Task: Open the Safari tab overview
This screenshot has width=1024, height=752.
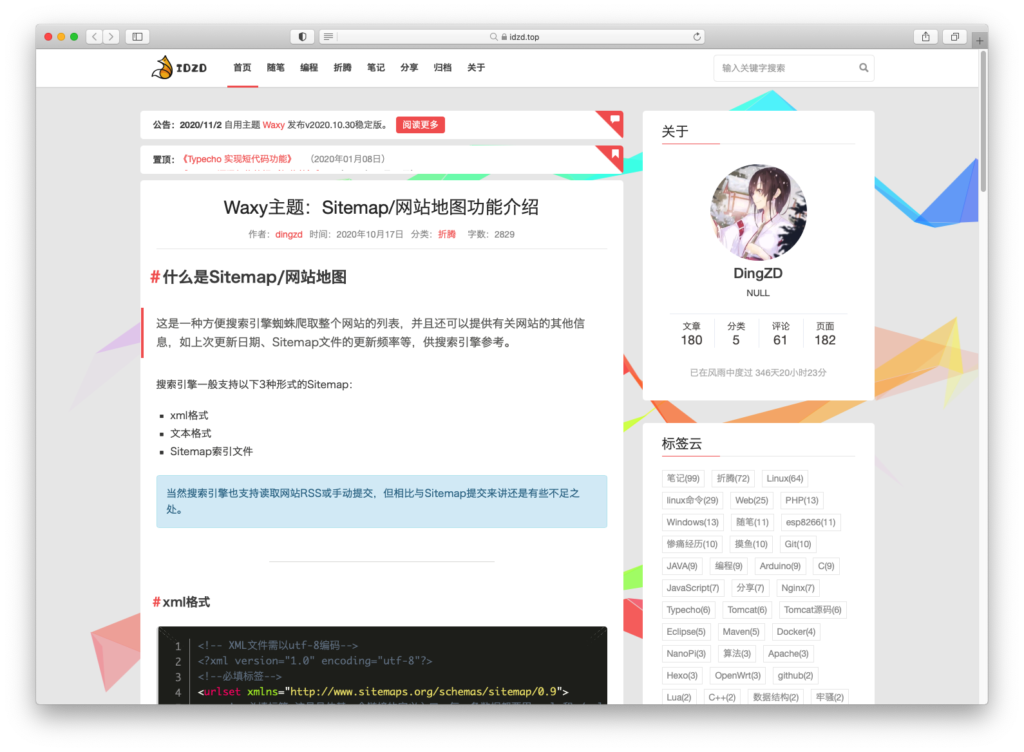Action: coord(954,37)
